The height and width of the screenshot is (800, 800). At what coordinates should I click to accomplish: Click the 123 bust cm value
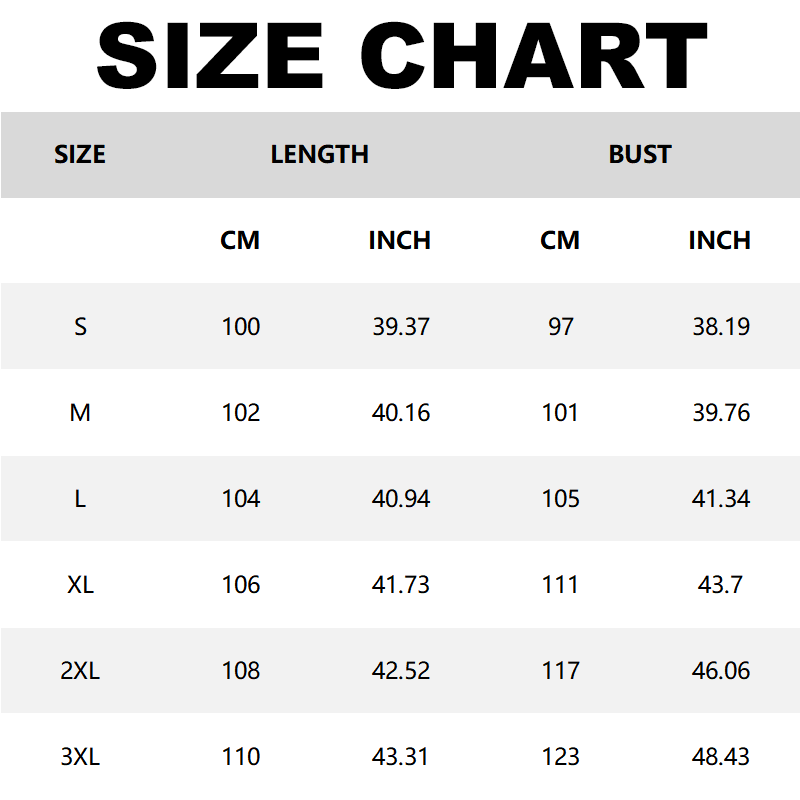coord(560,757)
